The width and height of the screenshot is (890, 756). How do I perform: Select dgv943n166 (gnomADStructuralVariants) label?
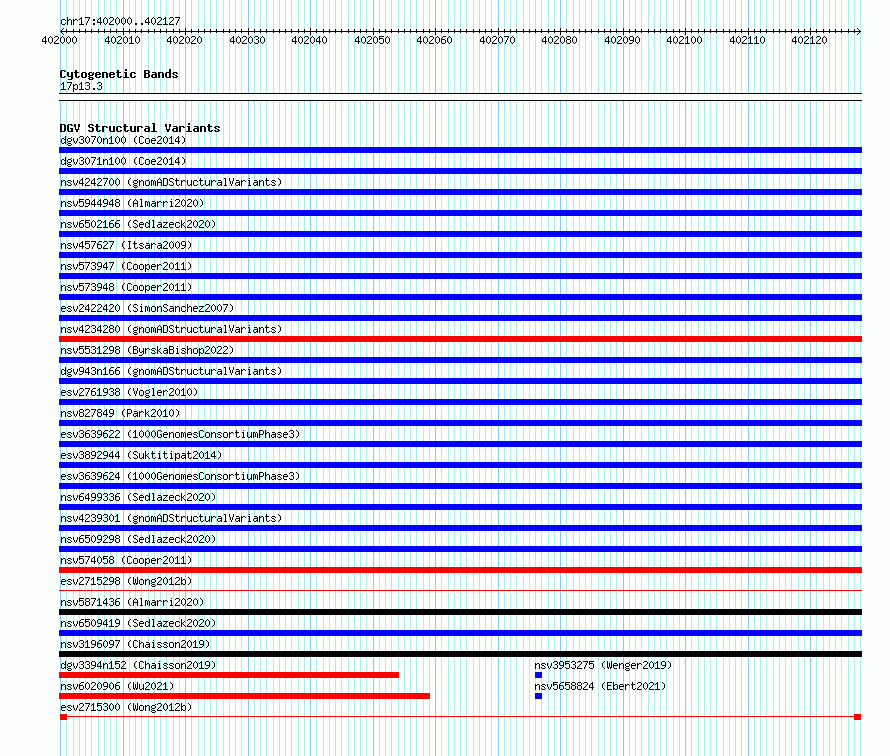point(171,371)
